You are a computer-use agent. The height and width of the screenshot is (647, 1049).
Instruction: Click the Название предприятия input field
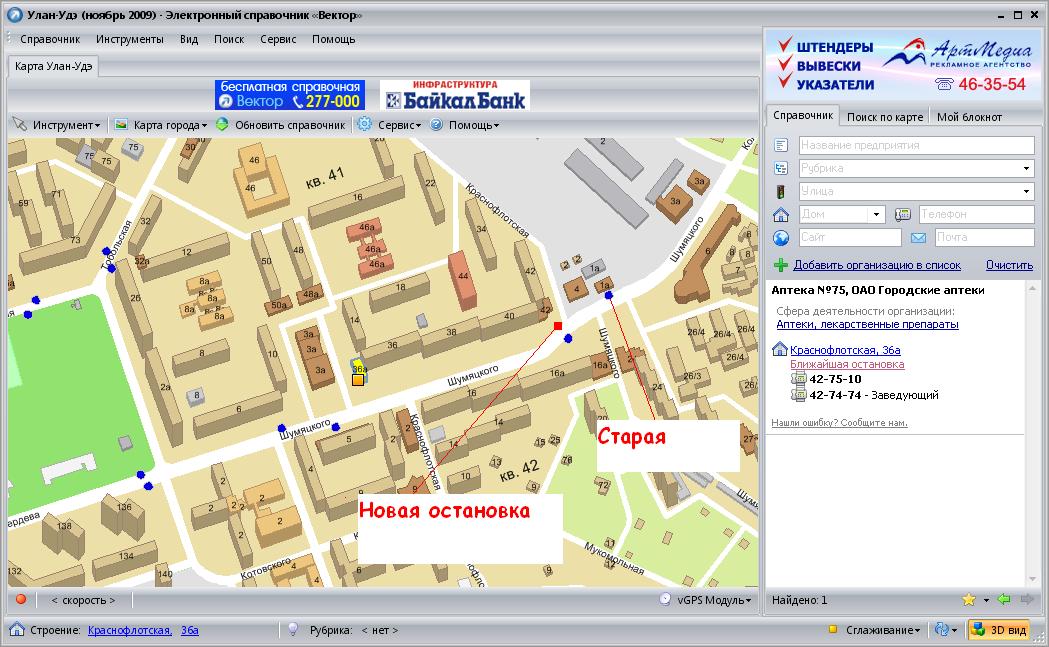click(x=915, y=145)
